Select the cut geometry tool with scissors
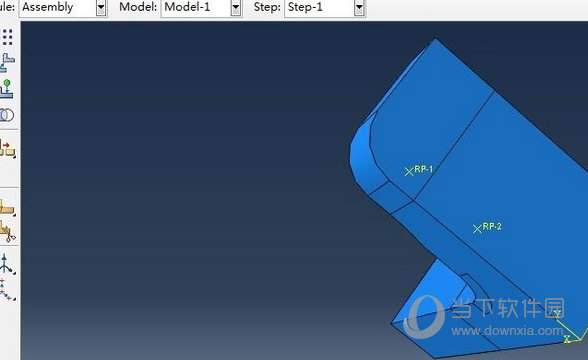 pos(8,231)
